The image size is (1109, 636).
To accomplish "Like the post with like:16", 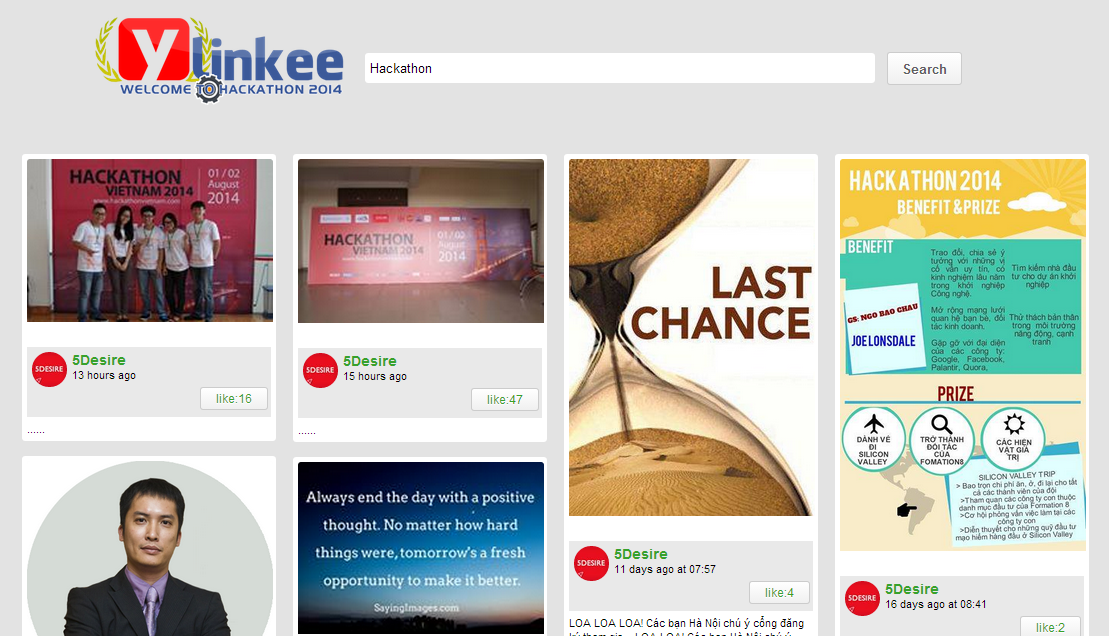I will [233, 398].
